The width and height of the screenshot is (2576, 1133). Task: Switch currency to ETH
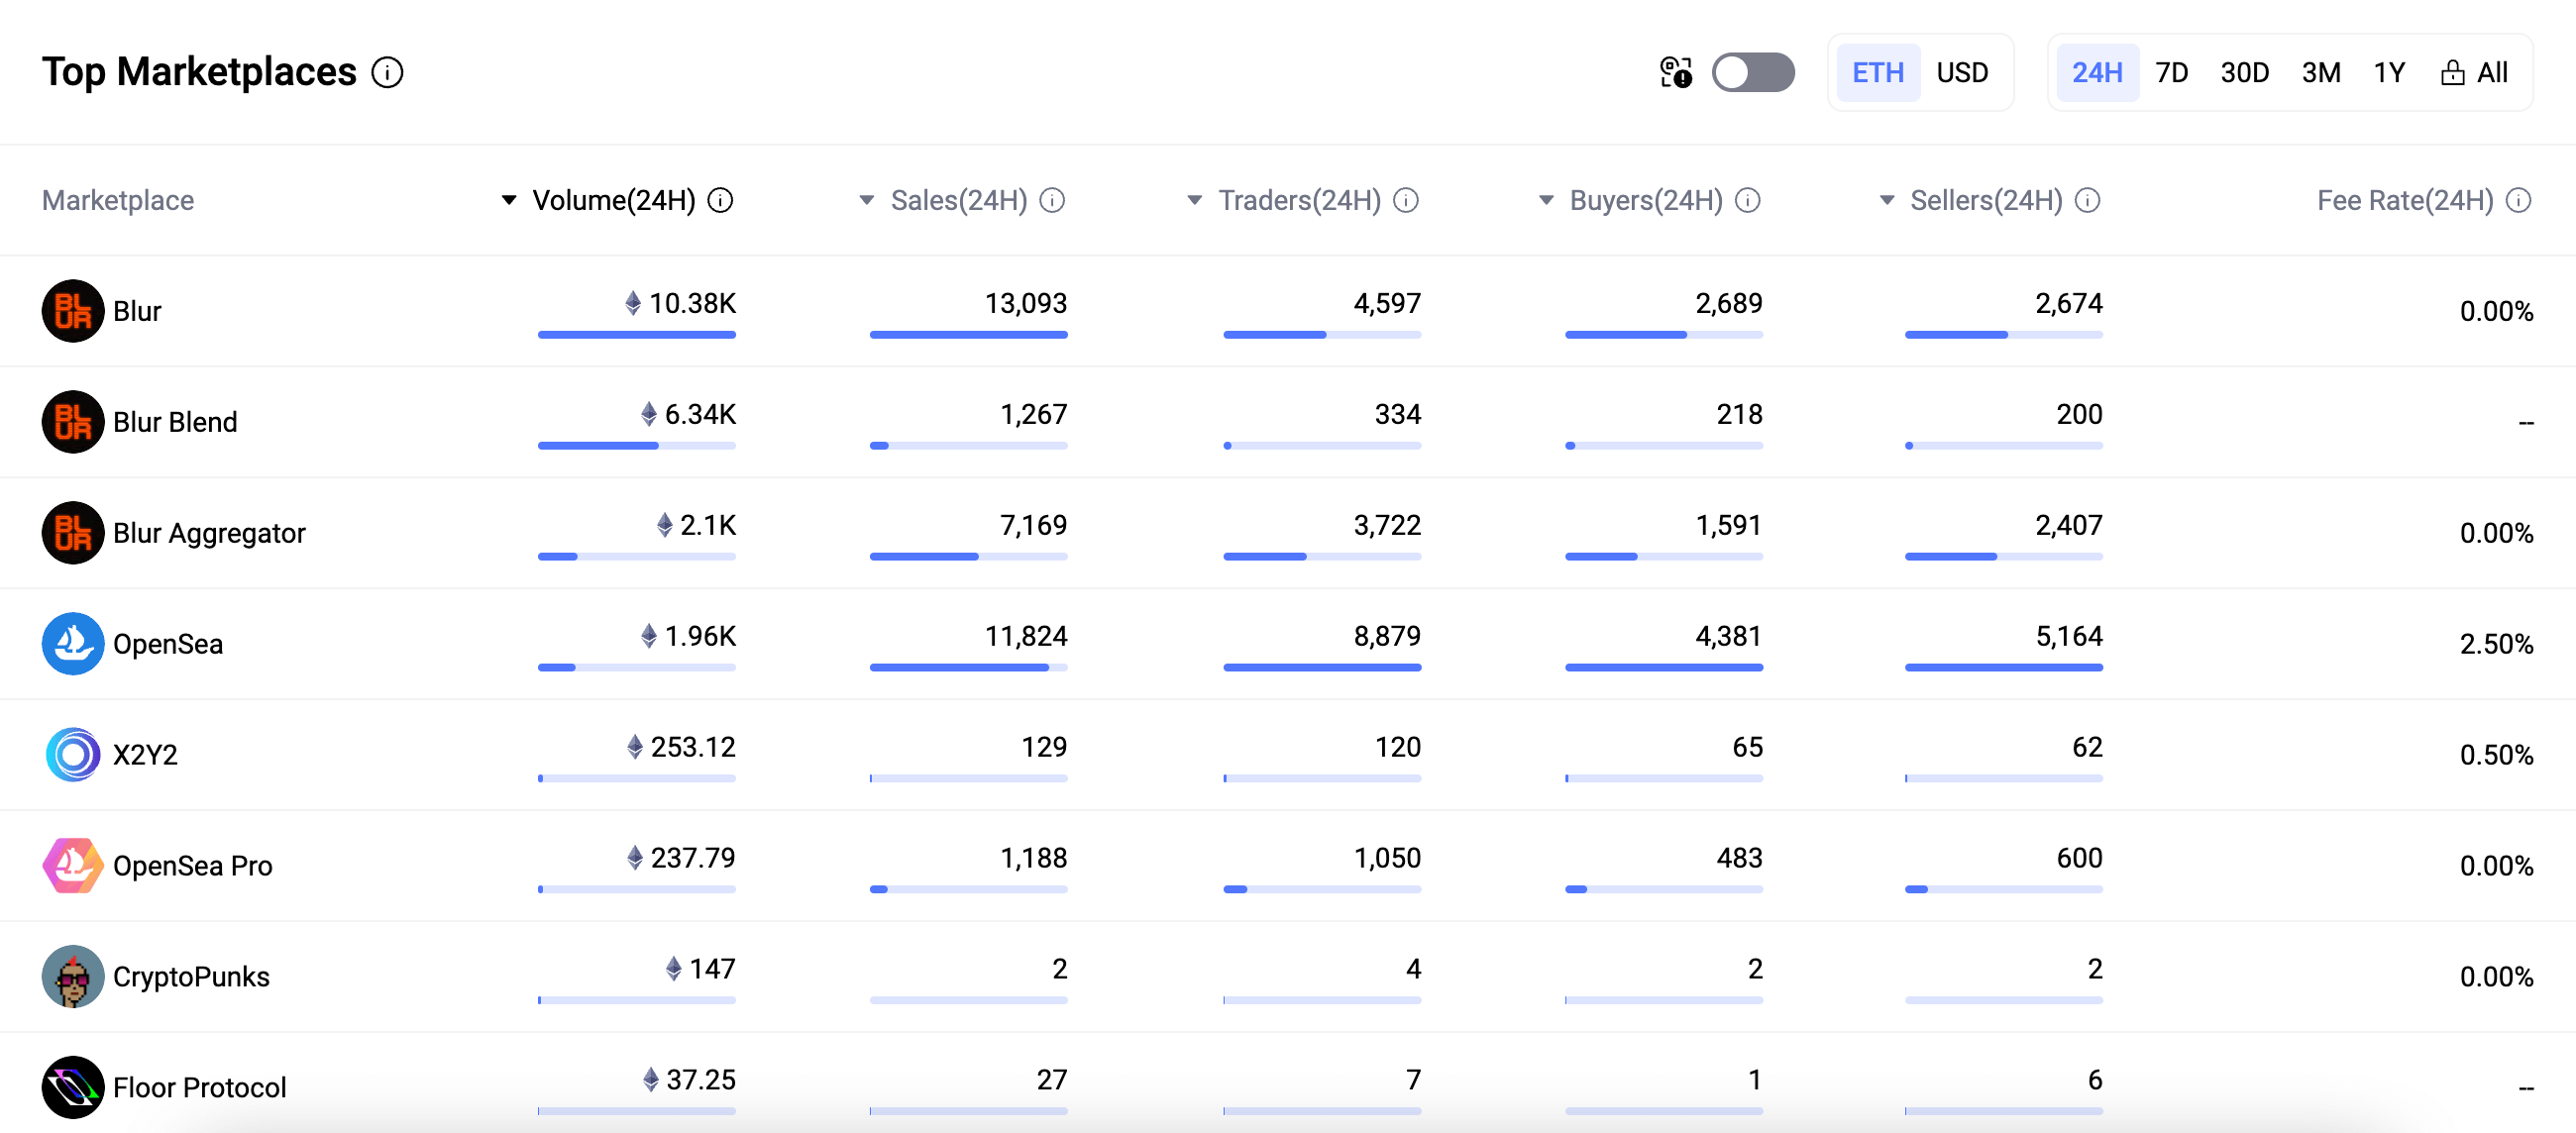(1878, 73)
